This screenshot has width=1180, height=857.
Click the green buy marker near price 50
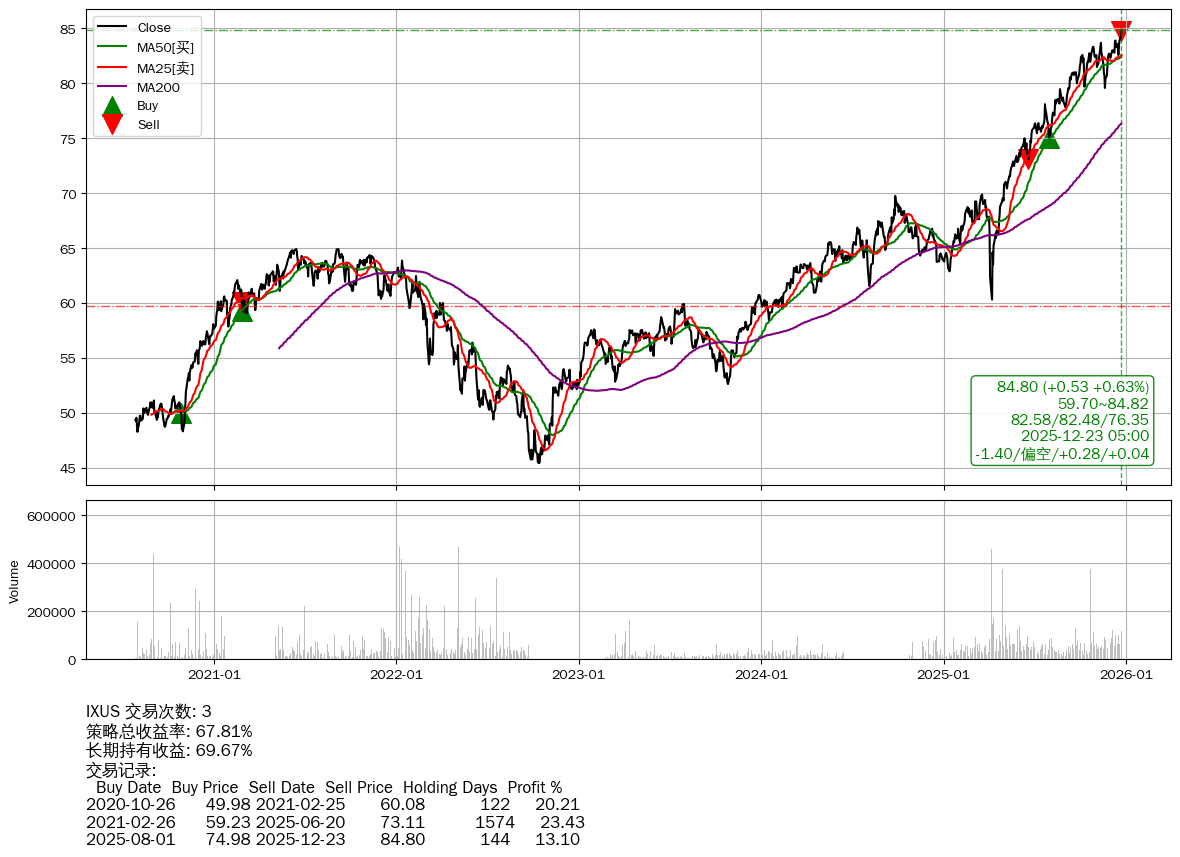tap(181, 414)
